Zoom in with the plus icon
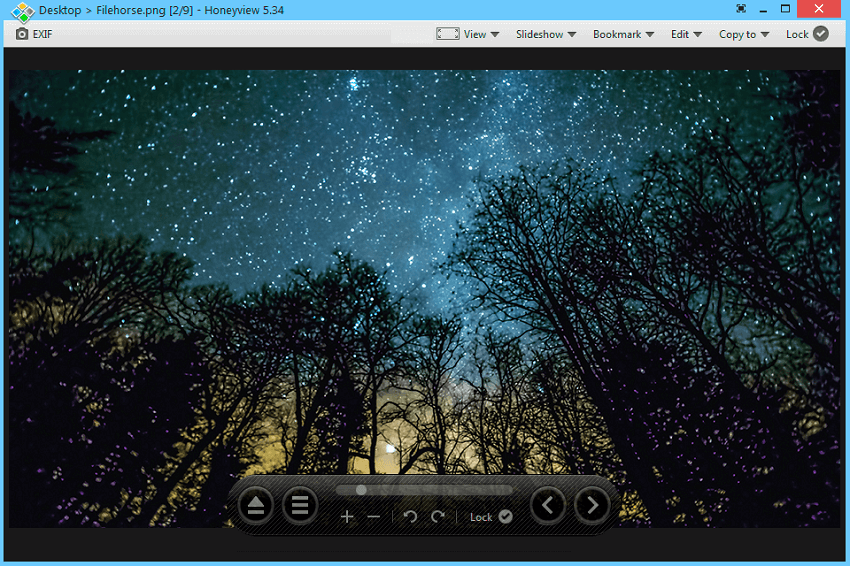The width and height of the screenshot is (850, 566). 347,517
